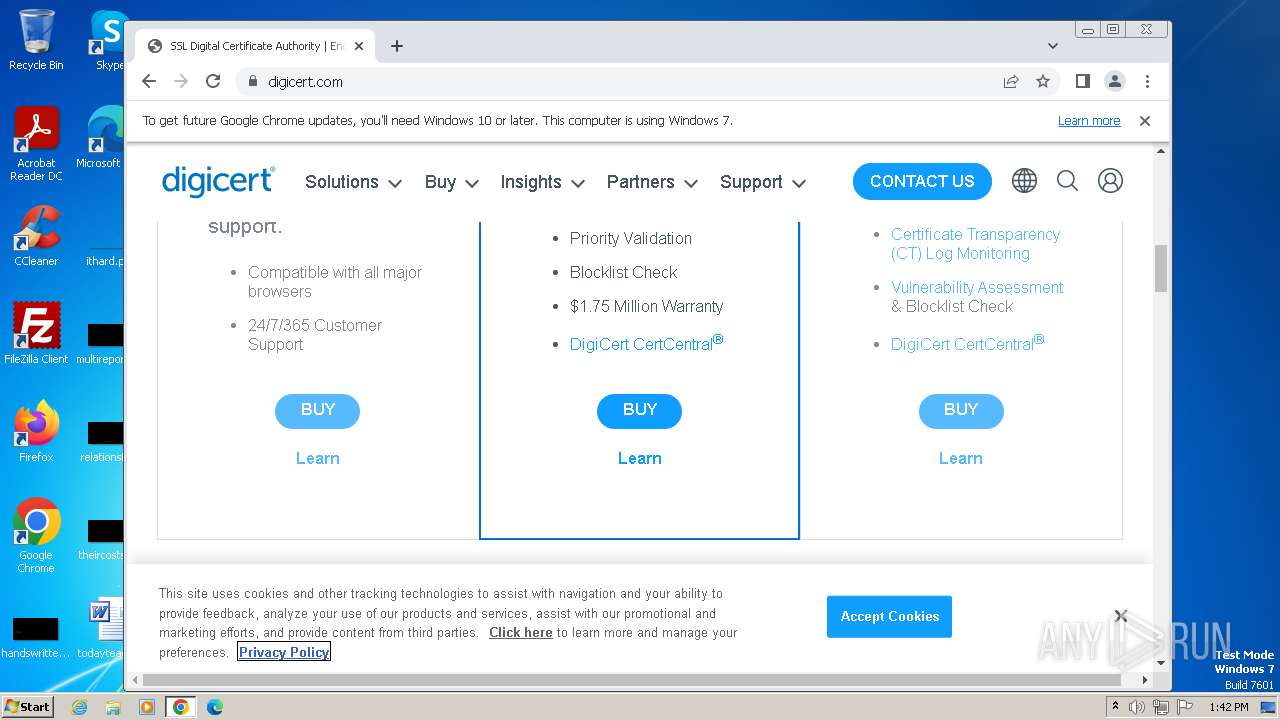Select the Acrobat Reader DC desktop shortcut
The height and width of the screenshot is (720, 1280).
[36, 144]
